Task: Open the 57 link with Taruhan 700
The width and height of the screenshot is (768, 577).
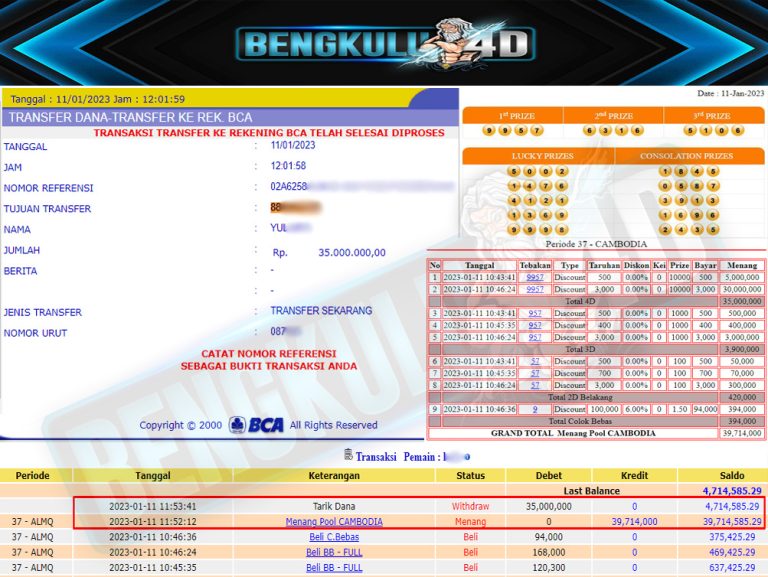Action: point(535,373)
